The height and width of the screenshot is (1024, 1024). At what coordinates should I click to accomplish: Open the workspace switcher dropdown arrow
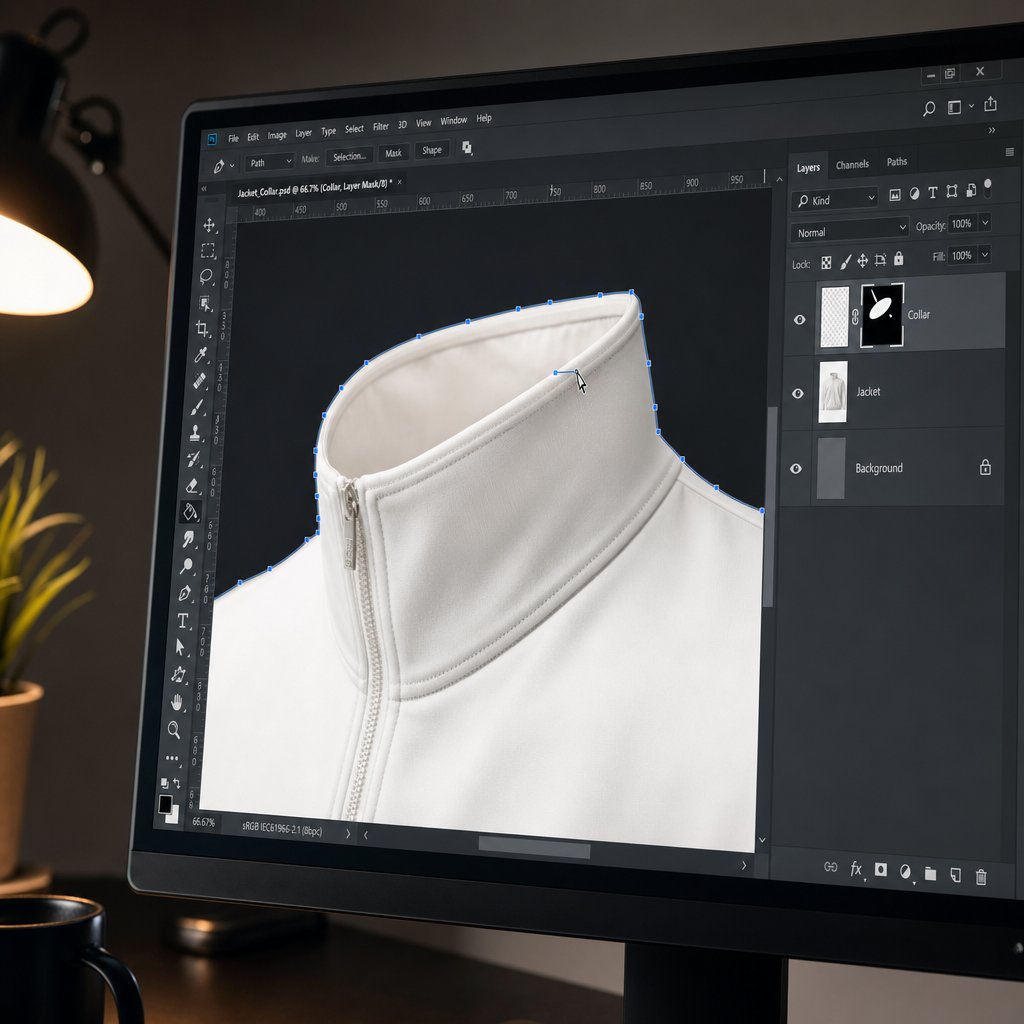pos(971,105)
